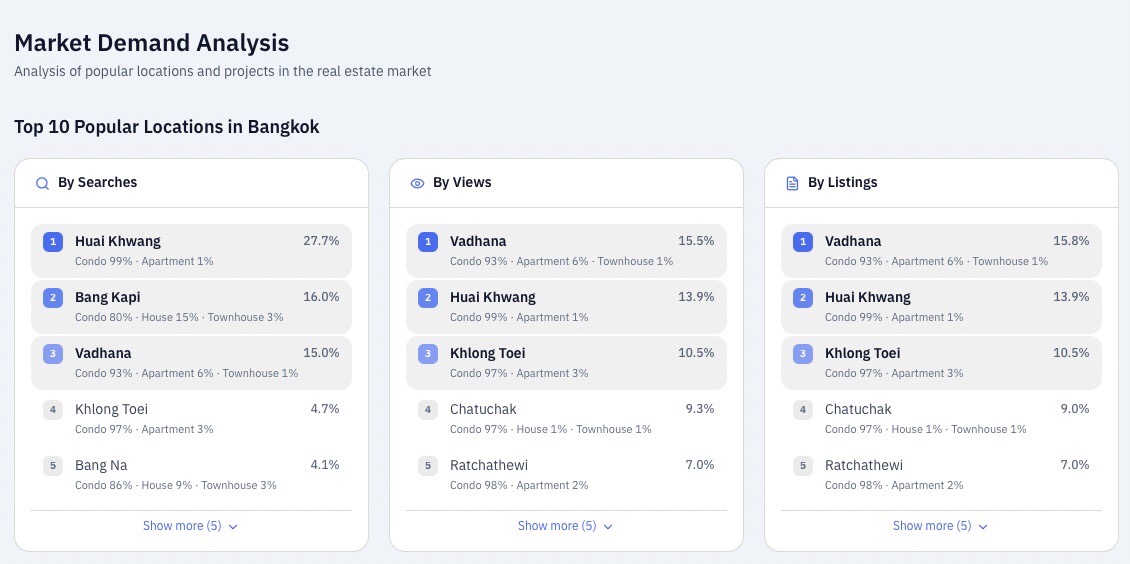Expand Show more (5) under By Listings
This screenshot has height=564, width=1130.
point(940,526)
